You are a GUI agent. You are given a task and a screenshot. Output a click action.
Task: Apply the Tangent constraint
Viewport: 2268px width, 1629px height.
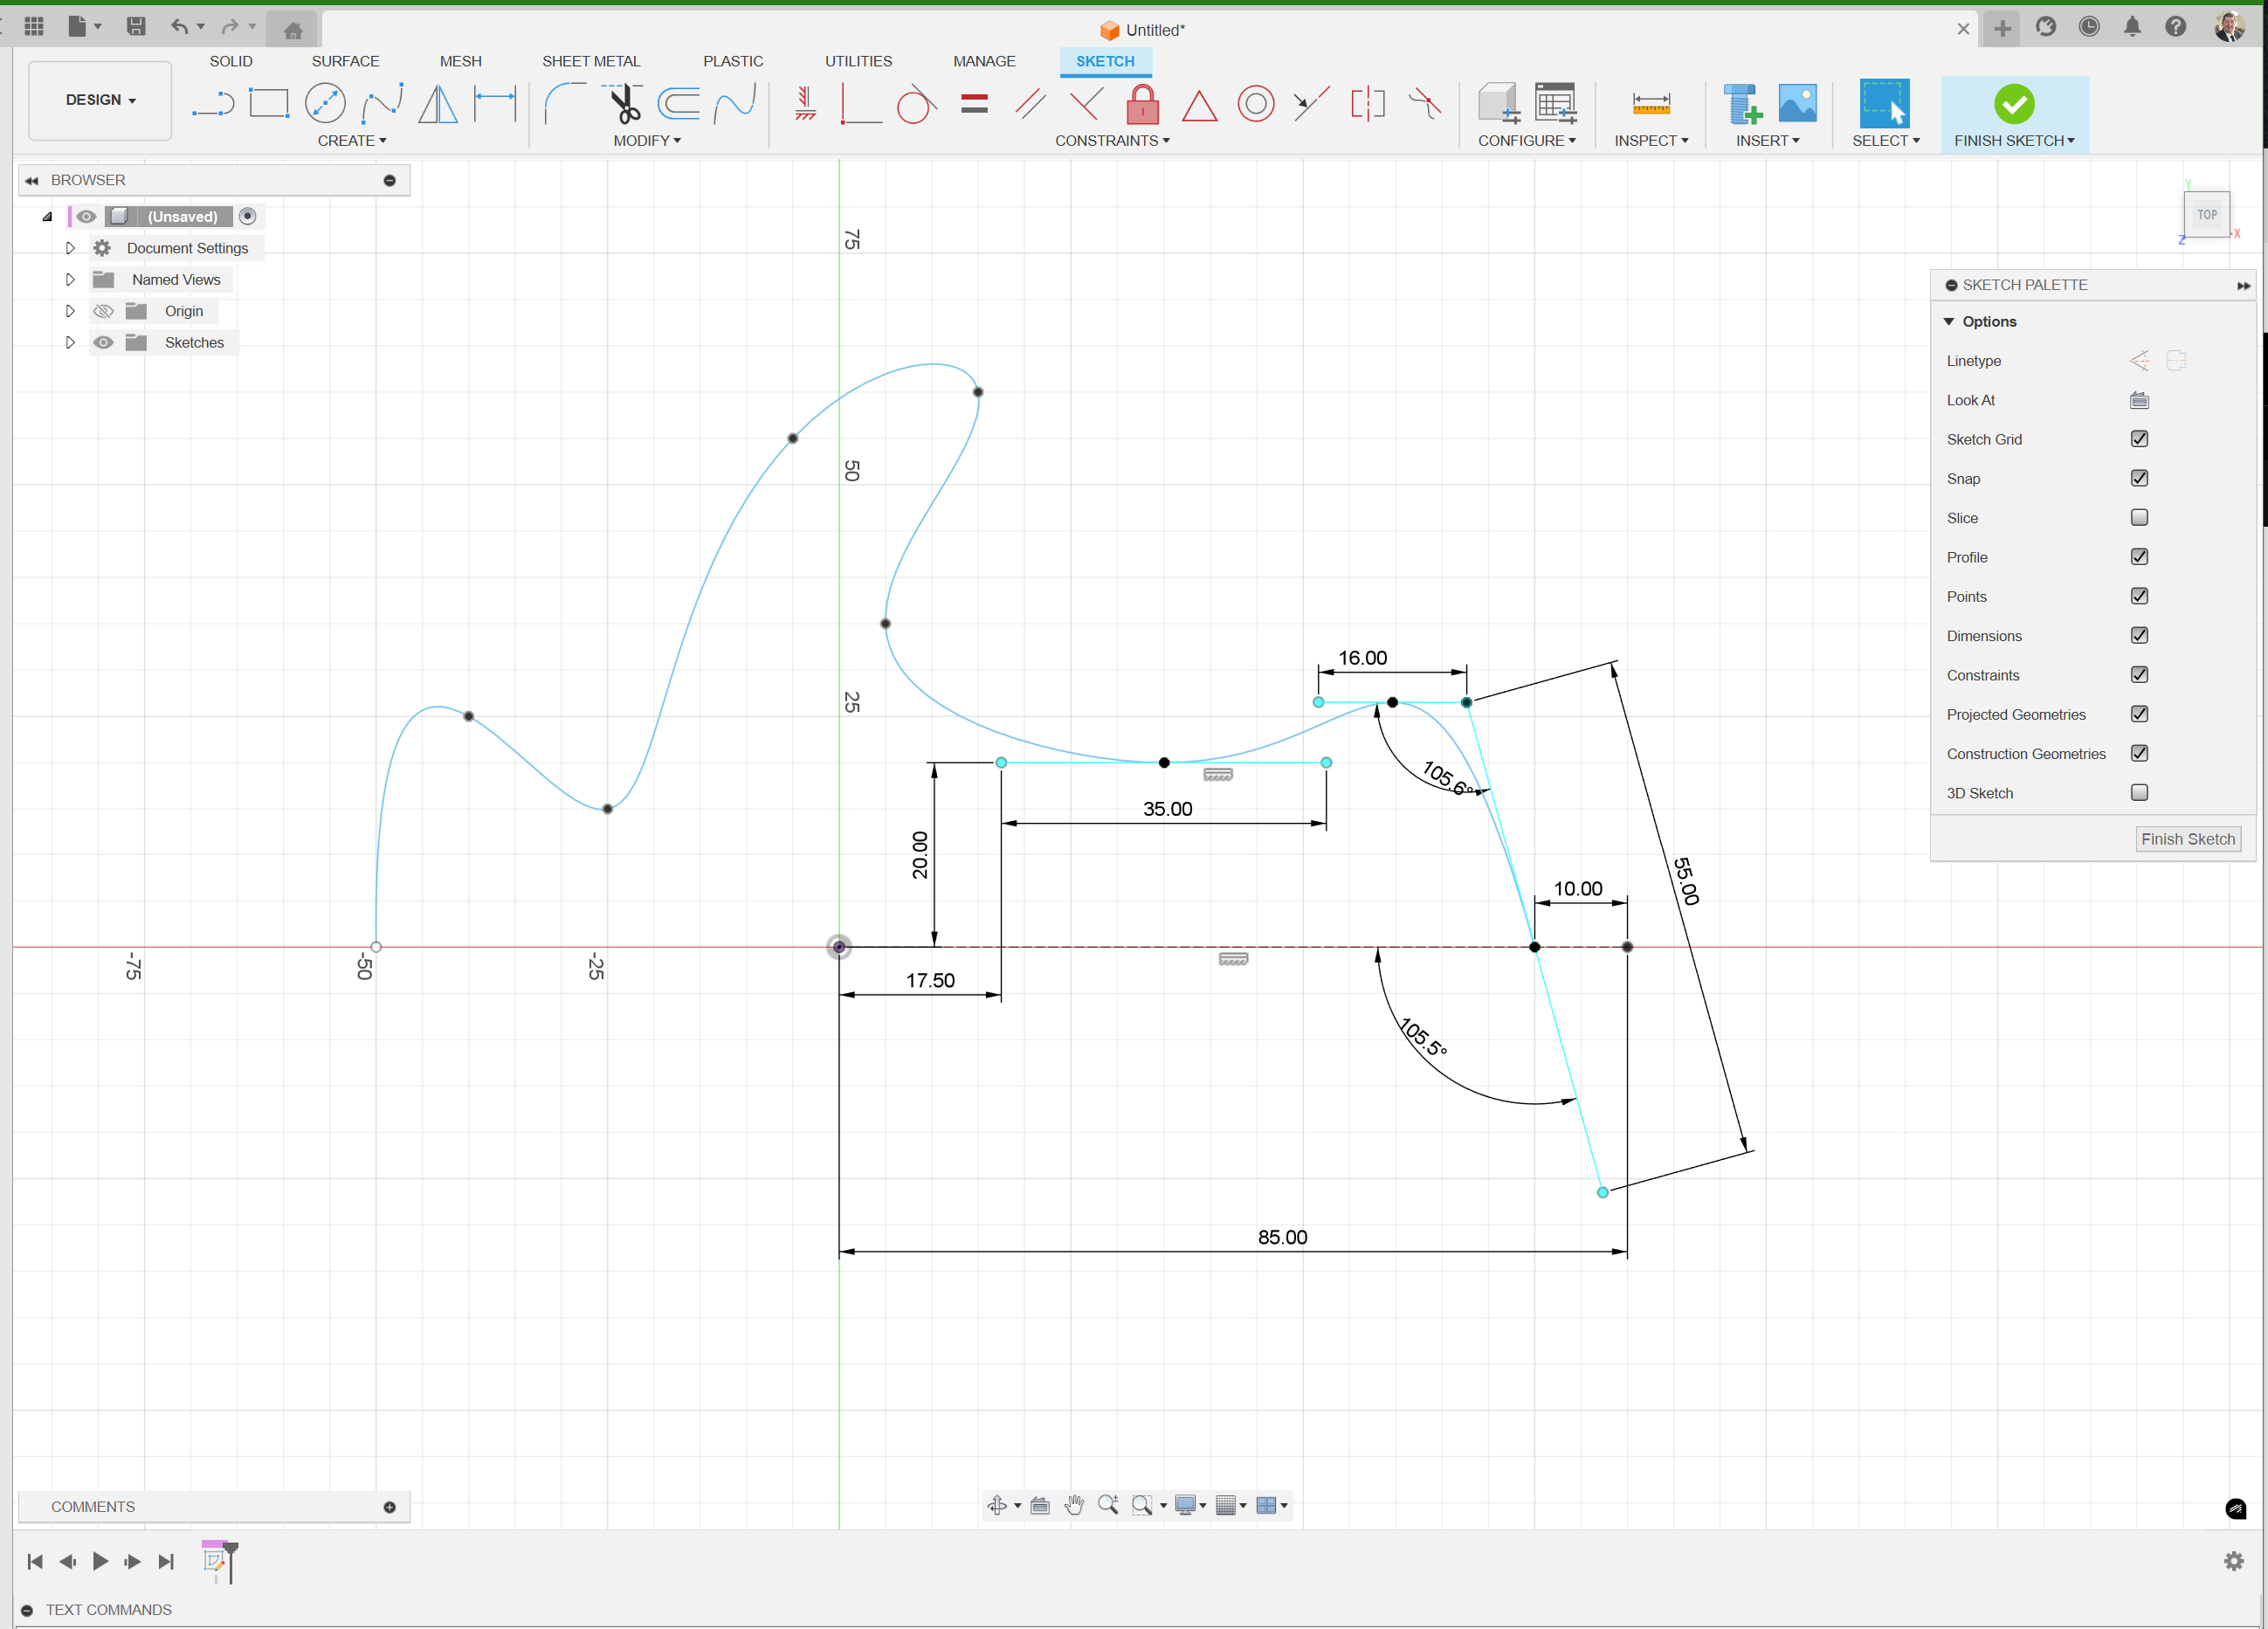click(914, 103)
